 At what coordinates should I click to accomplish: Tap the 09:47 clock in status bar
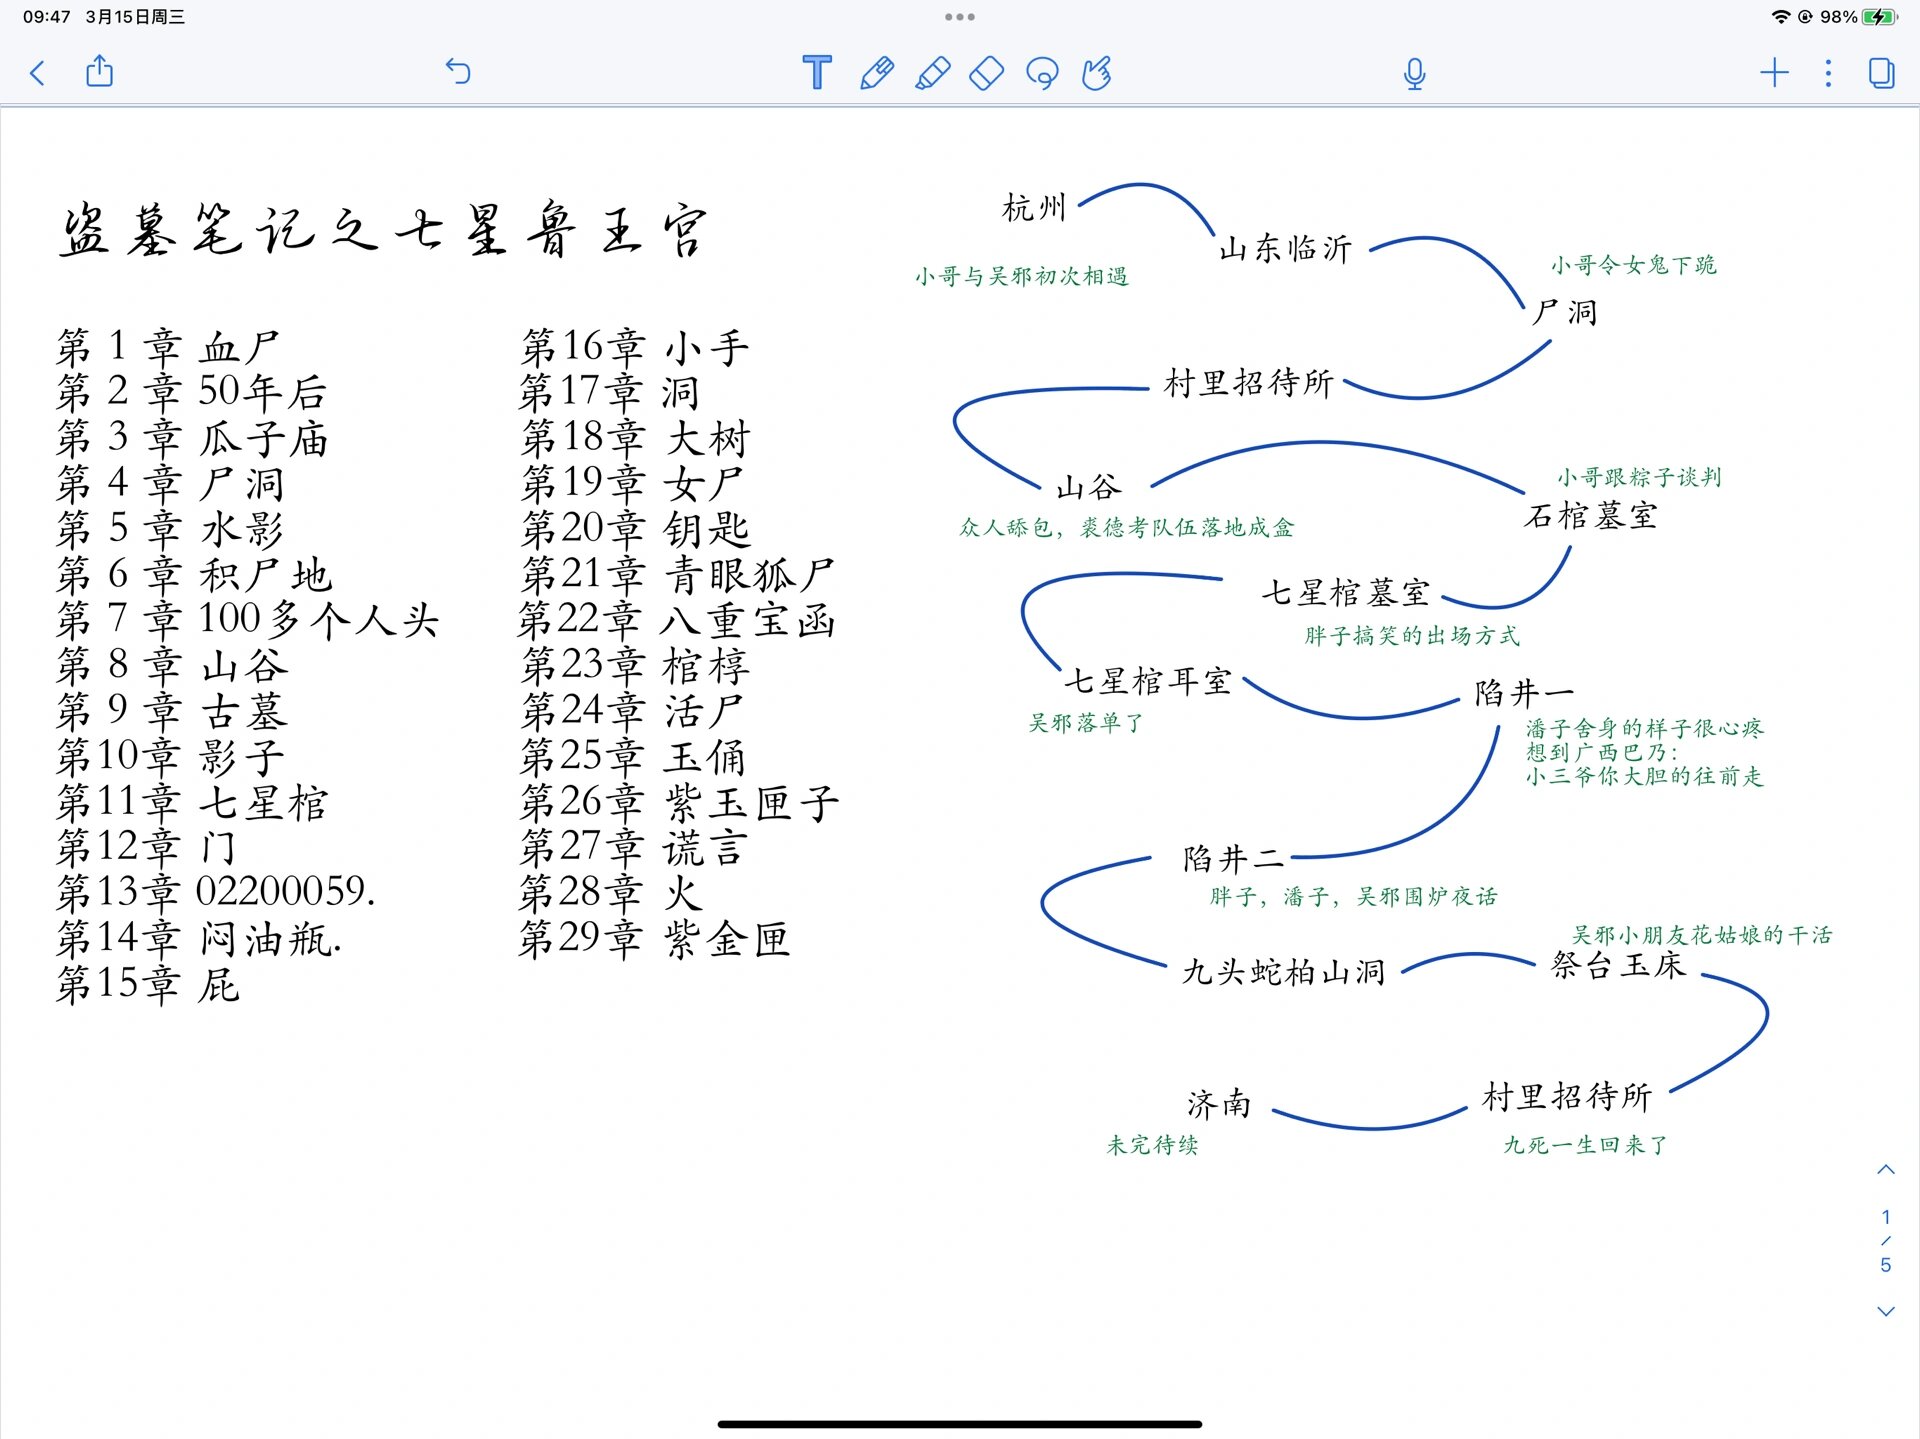[47, 17]
